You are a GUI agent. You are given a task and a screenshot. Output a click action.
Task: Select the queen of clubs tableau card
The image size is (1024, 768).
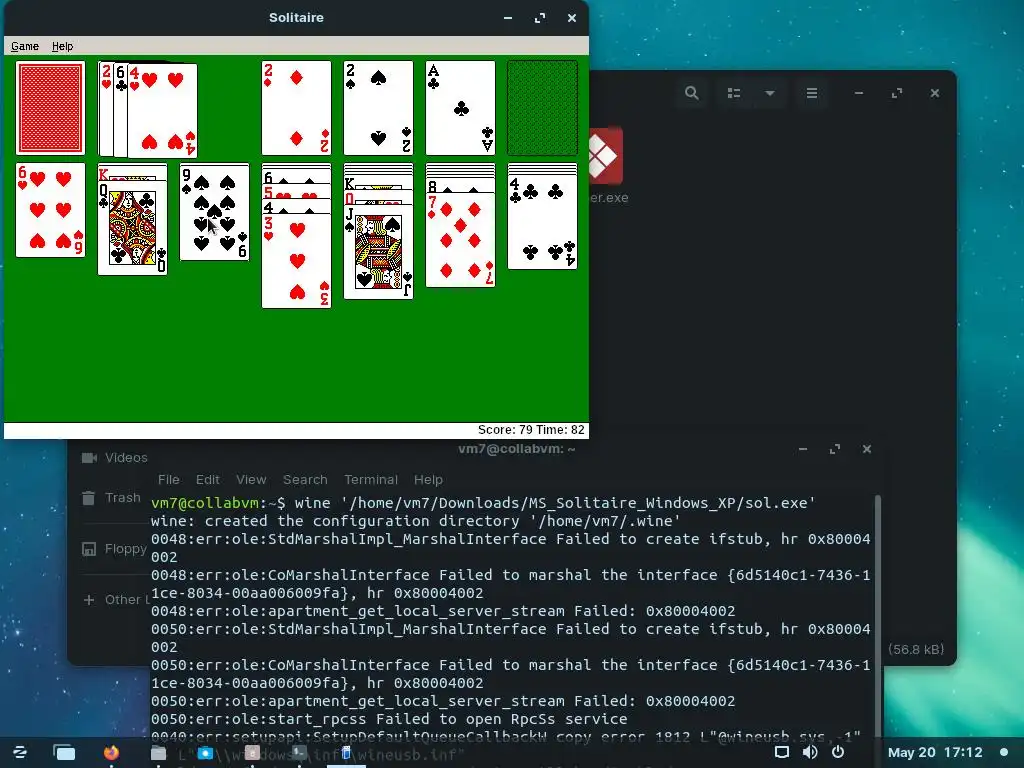(133, 228)
